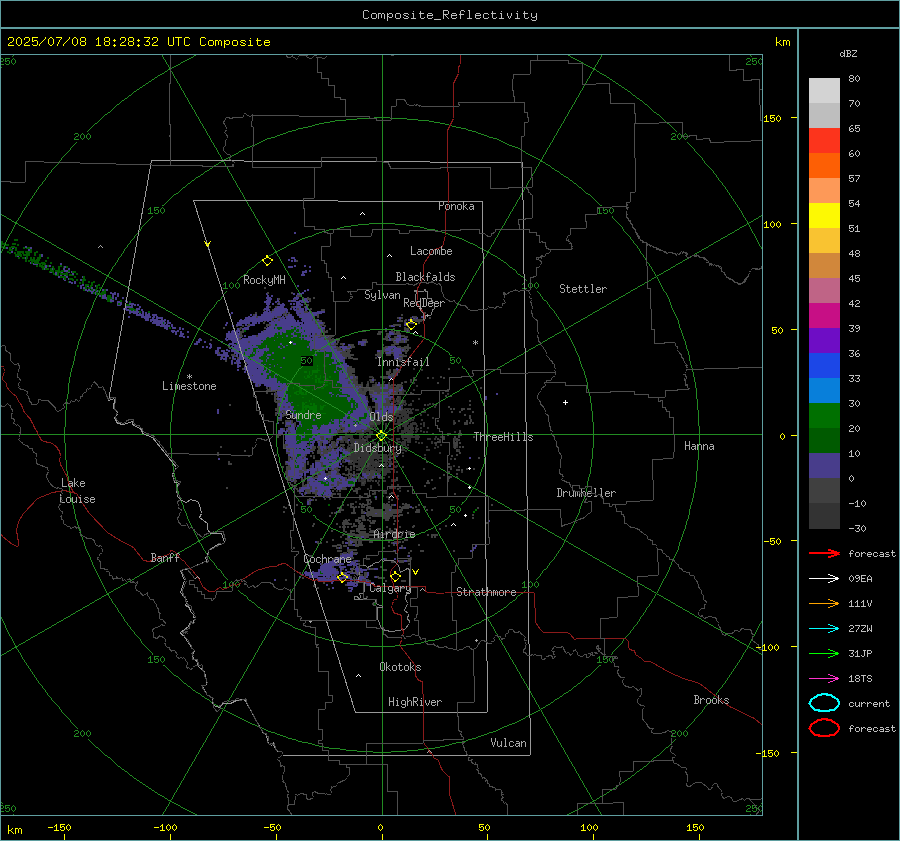
Task: Click the yellow diamond marker above Calgary
Action: point(395,576)
